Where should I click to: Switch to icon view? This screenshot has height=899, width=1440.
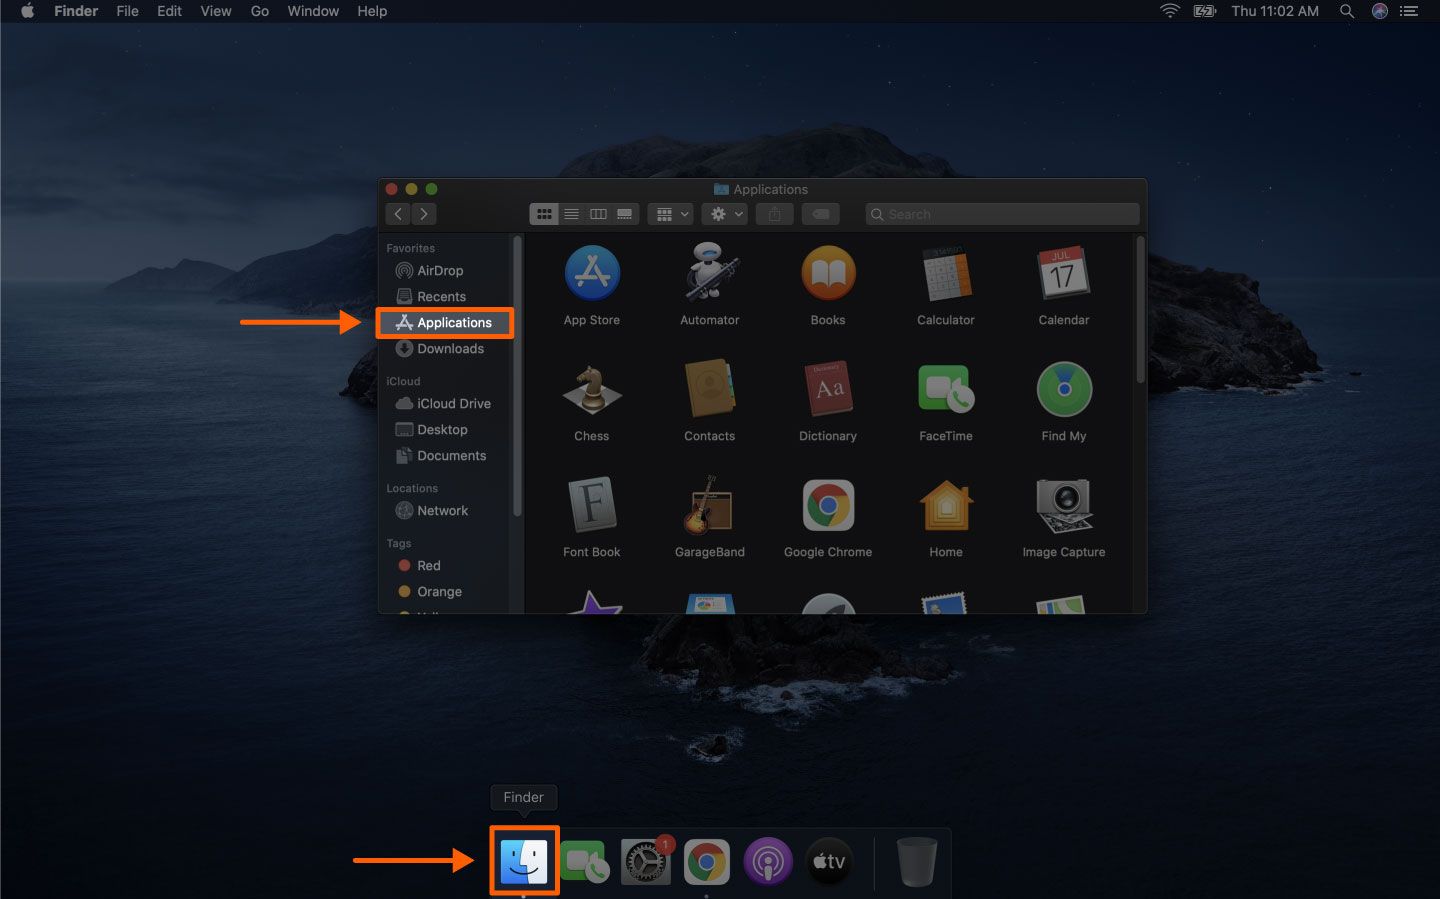tap(544, 214)
